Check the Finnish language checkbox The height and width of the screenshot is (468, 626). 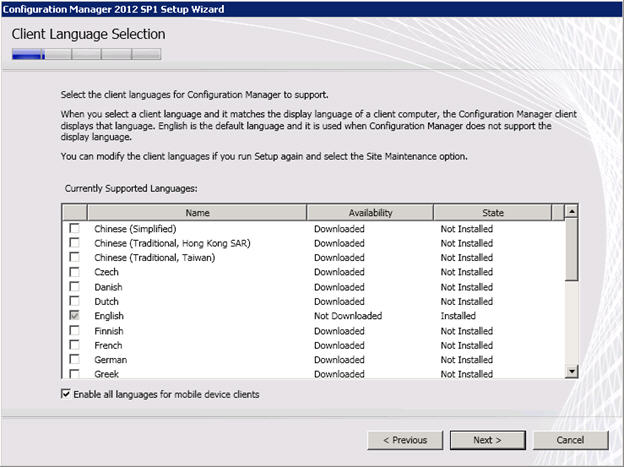[74, 331]
